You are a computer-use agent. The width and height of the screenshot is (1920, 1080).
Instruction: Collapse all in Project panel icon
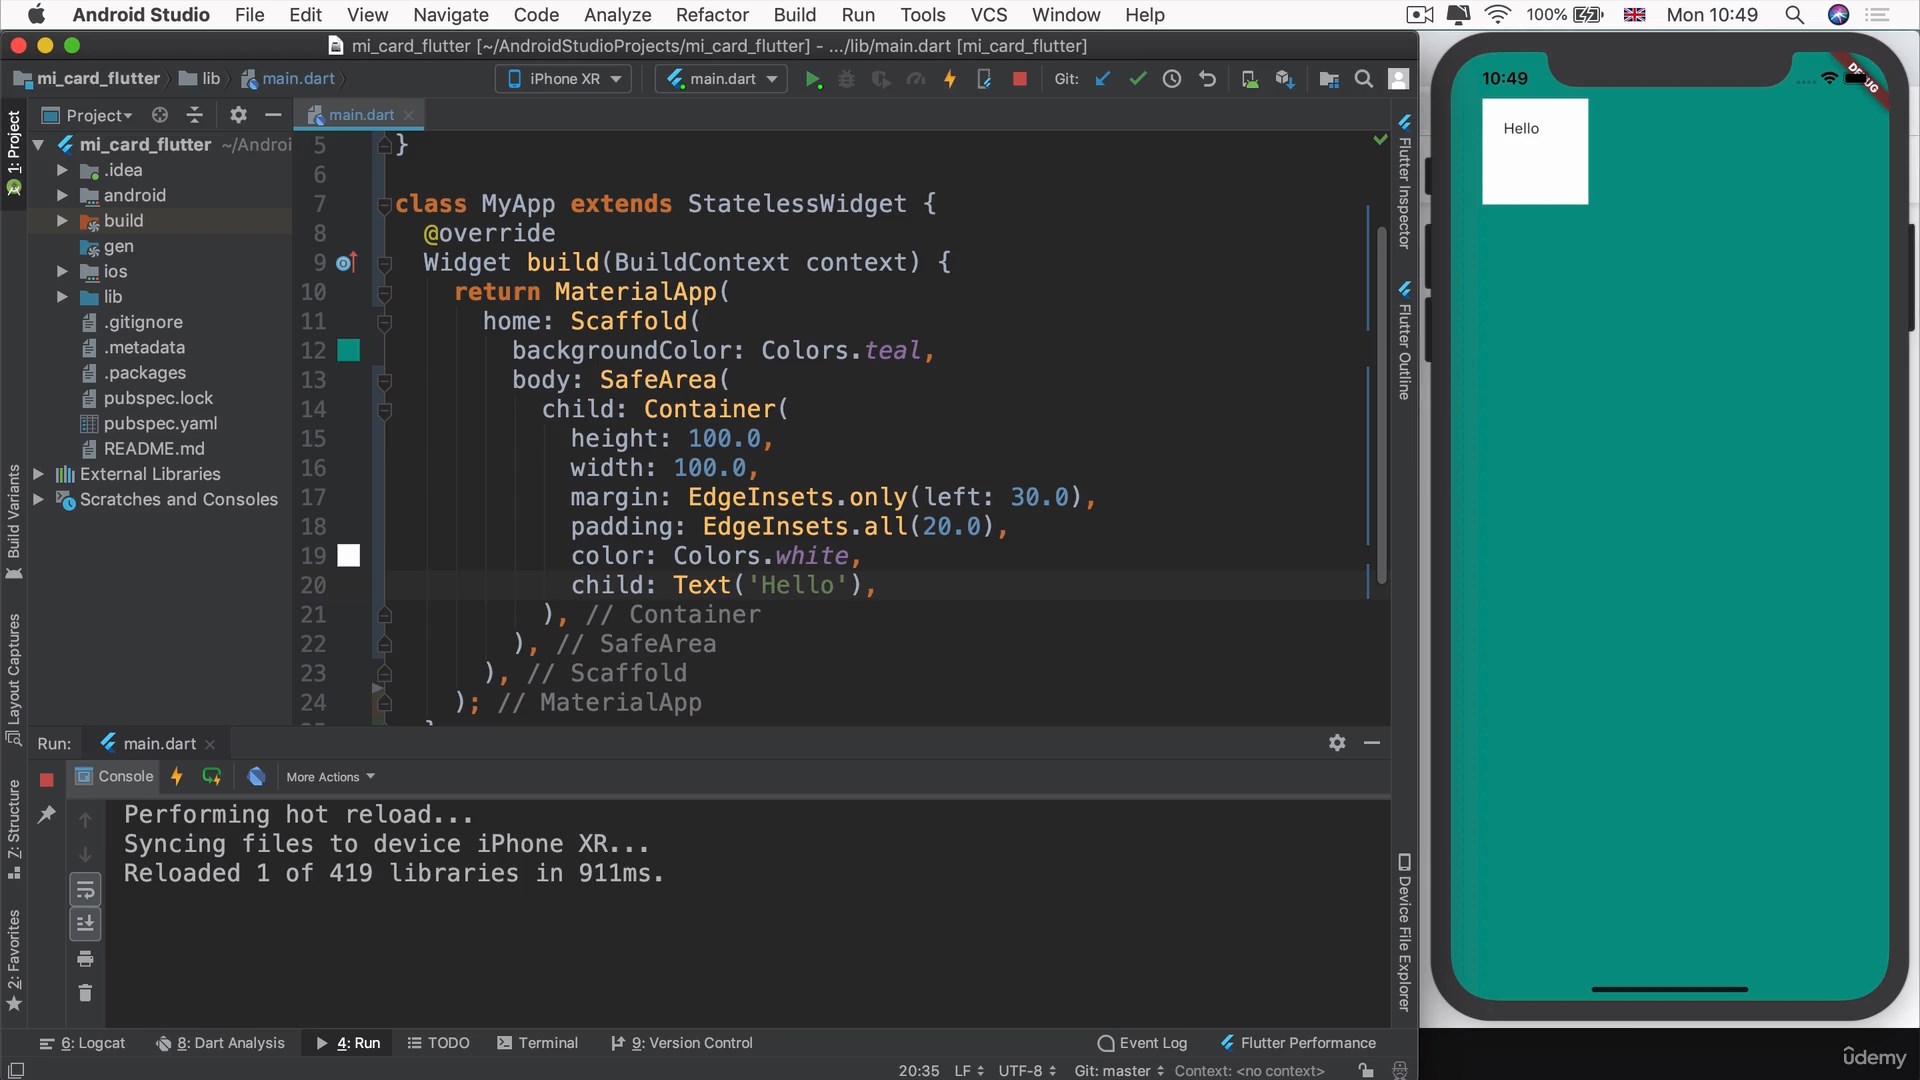pos(195,115)
